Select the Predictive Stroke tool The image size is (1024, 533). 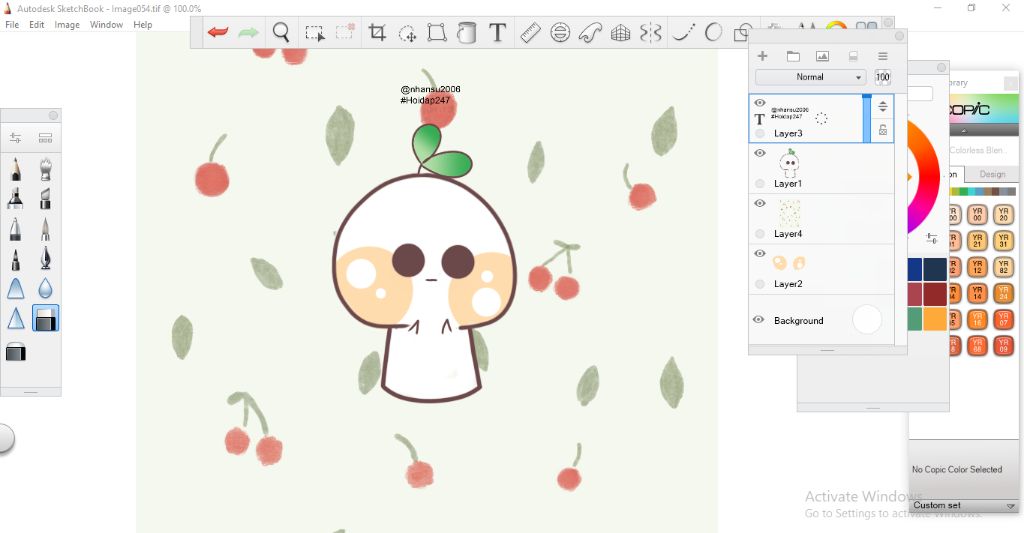713,32
